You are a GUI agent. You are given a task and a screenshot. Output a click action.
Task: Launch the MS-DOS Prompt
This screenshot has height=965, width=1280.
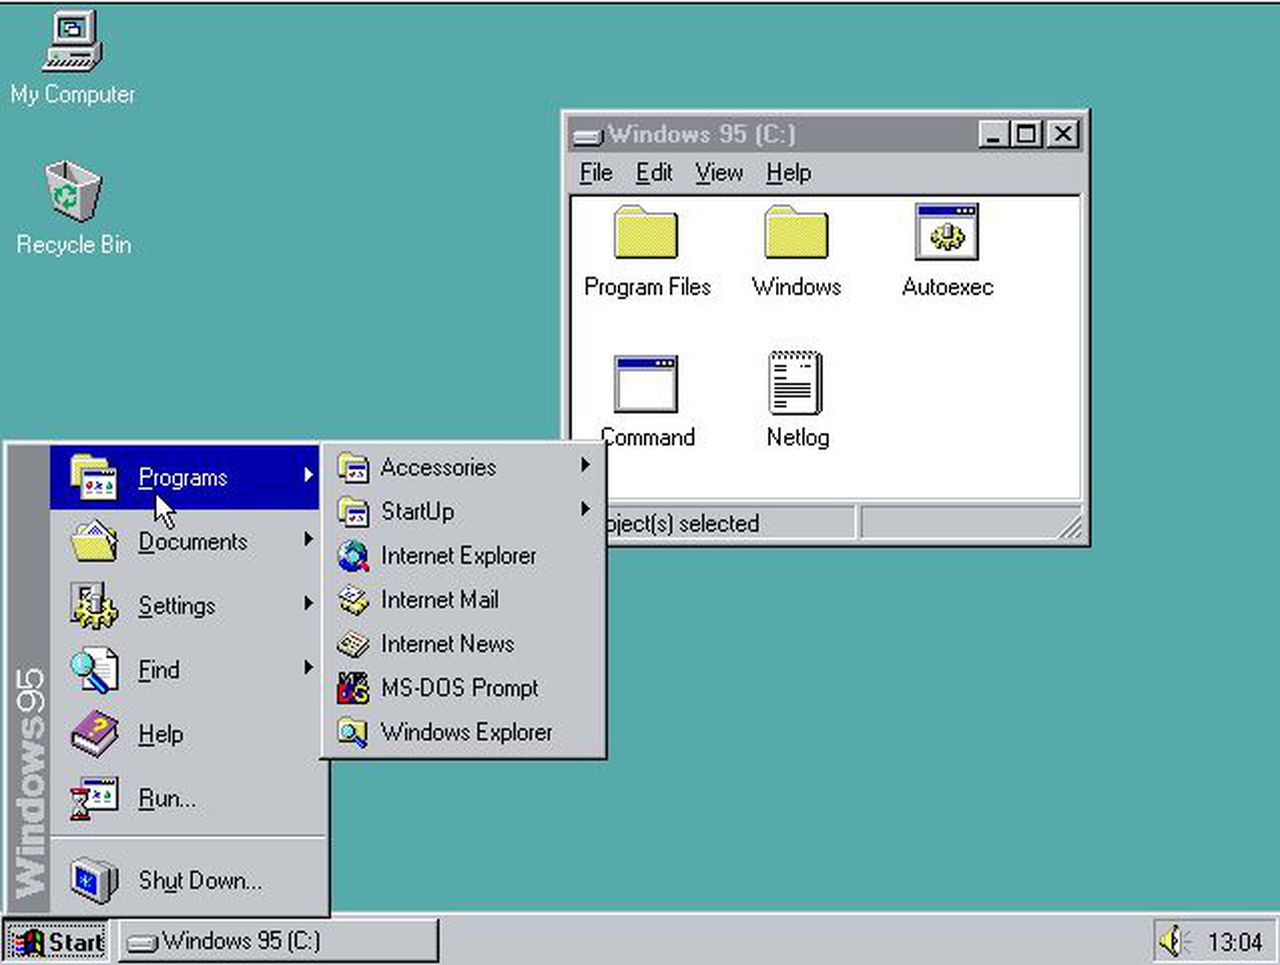460,688
